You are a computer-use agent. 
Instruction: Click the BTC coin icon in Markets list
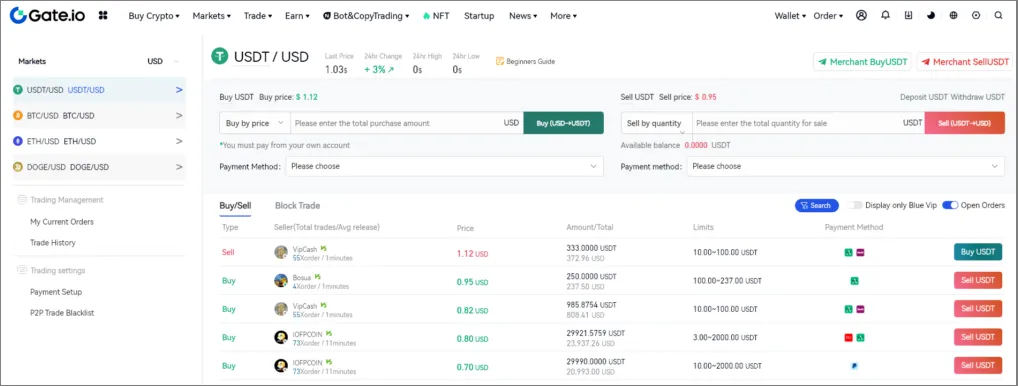(18, 115)
